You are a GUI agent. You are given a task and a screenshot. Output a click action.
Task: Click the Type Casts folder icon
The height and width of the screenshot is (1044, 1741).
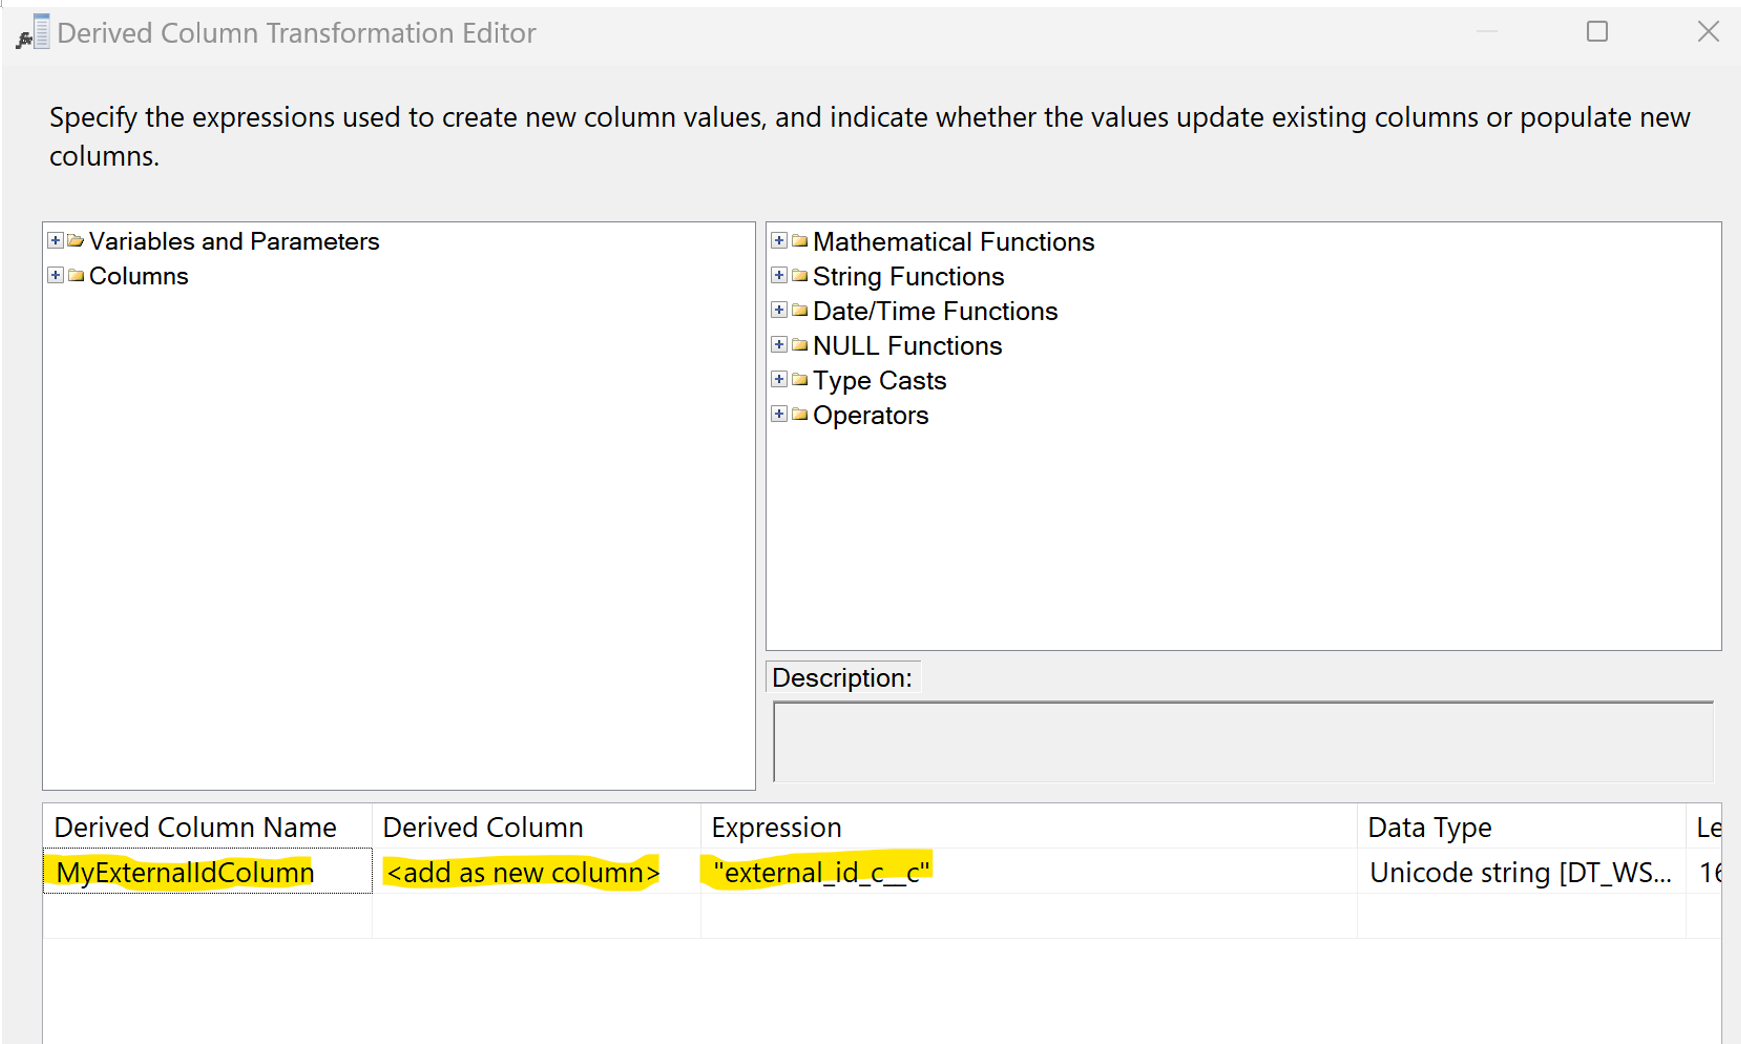pyautogui.click(x=800, y=380)
